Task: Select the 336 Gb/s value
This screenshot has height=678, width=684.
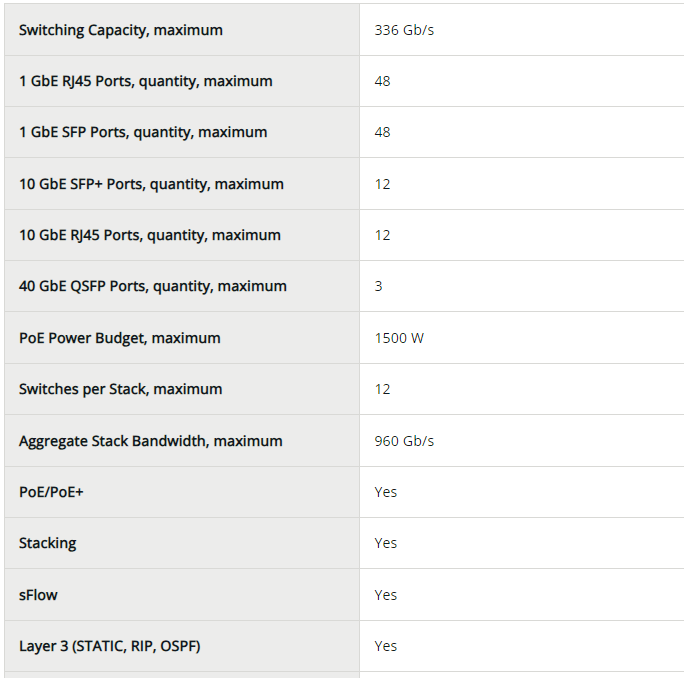Action: click(x=404, y=30)
